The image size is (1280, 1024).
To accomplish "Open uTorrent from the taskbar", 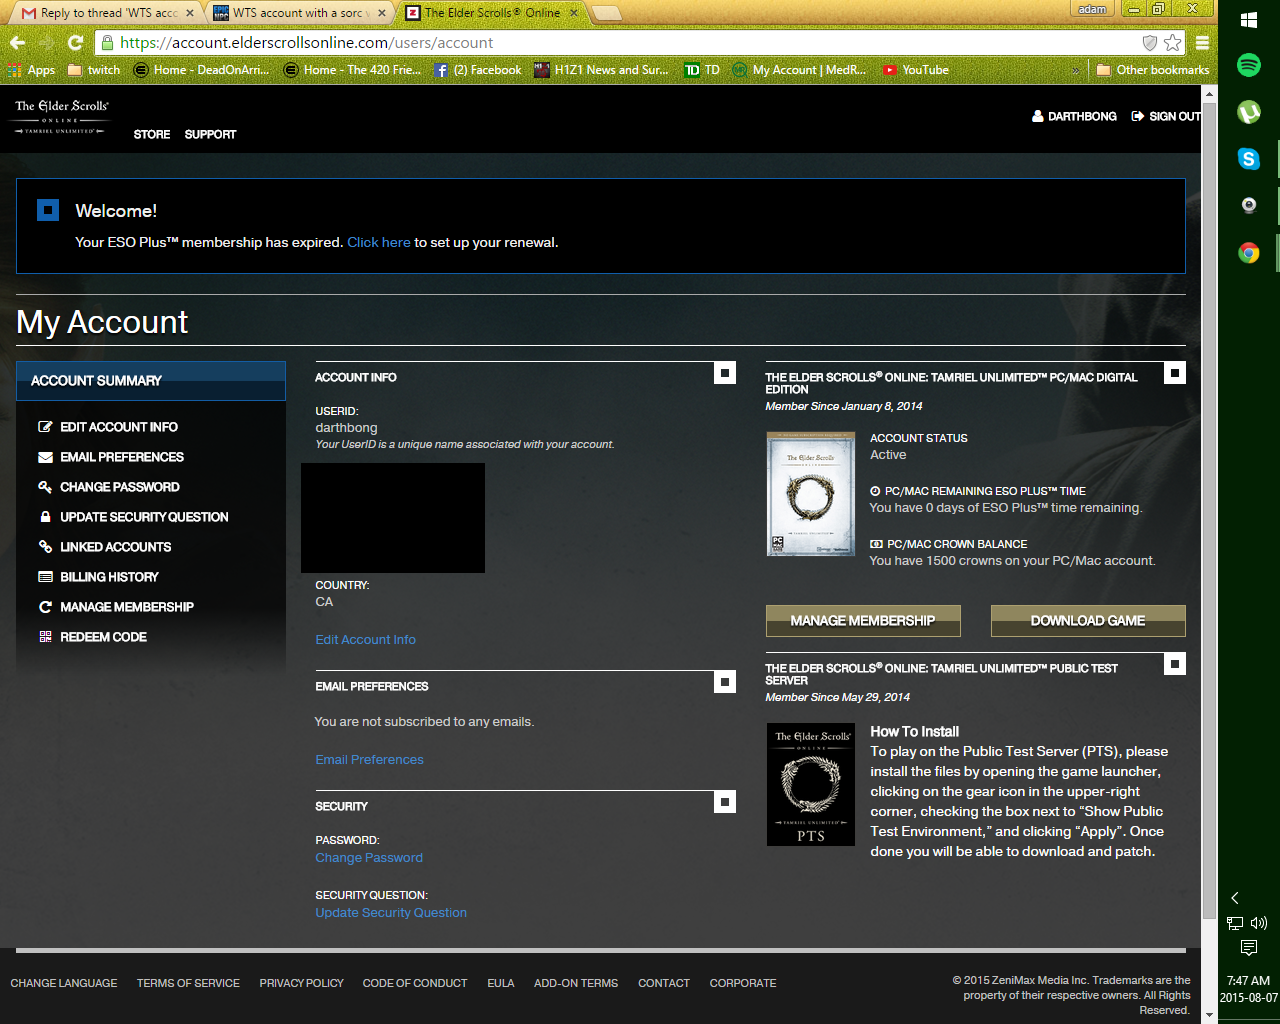I will pos(1249,112).
